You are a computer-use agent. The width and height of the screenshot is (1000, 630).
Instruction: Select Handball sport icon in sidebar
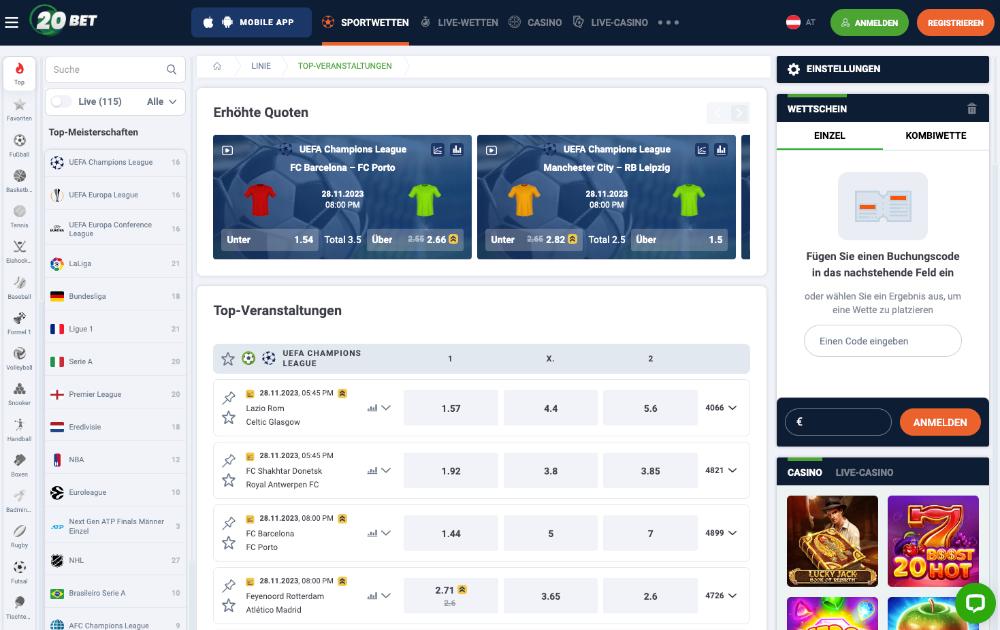click(19, 430)
